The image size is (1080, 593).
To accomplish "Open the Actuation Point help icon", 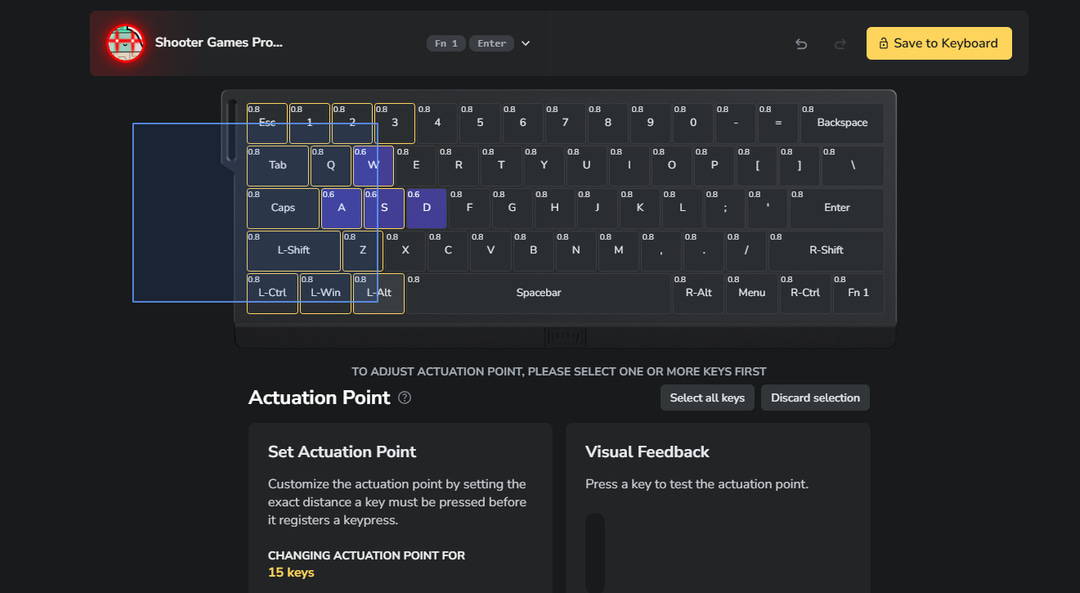I will [x=405, y=398].
